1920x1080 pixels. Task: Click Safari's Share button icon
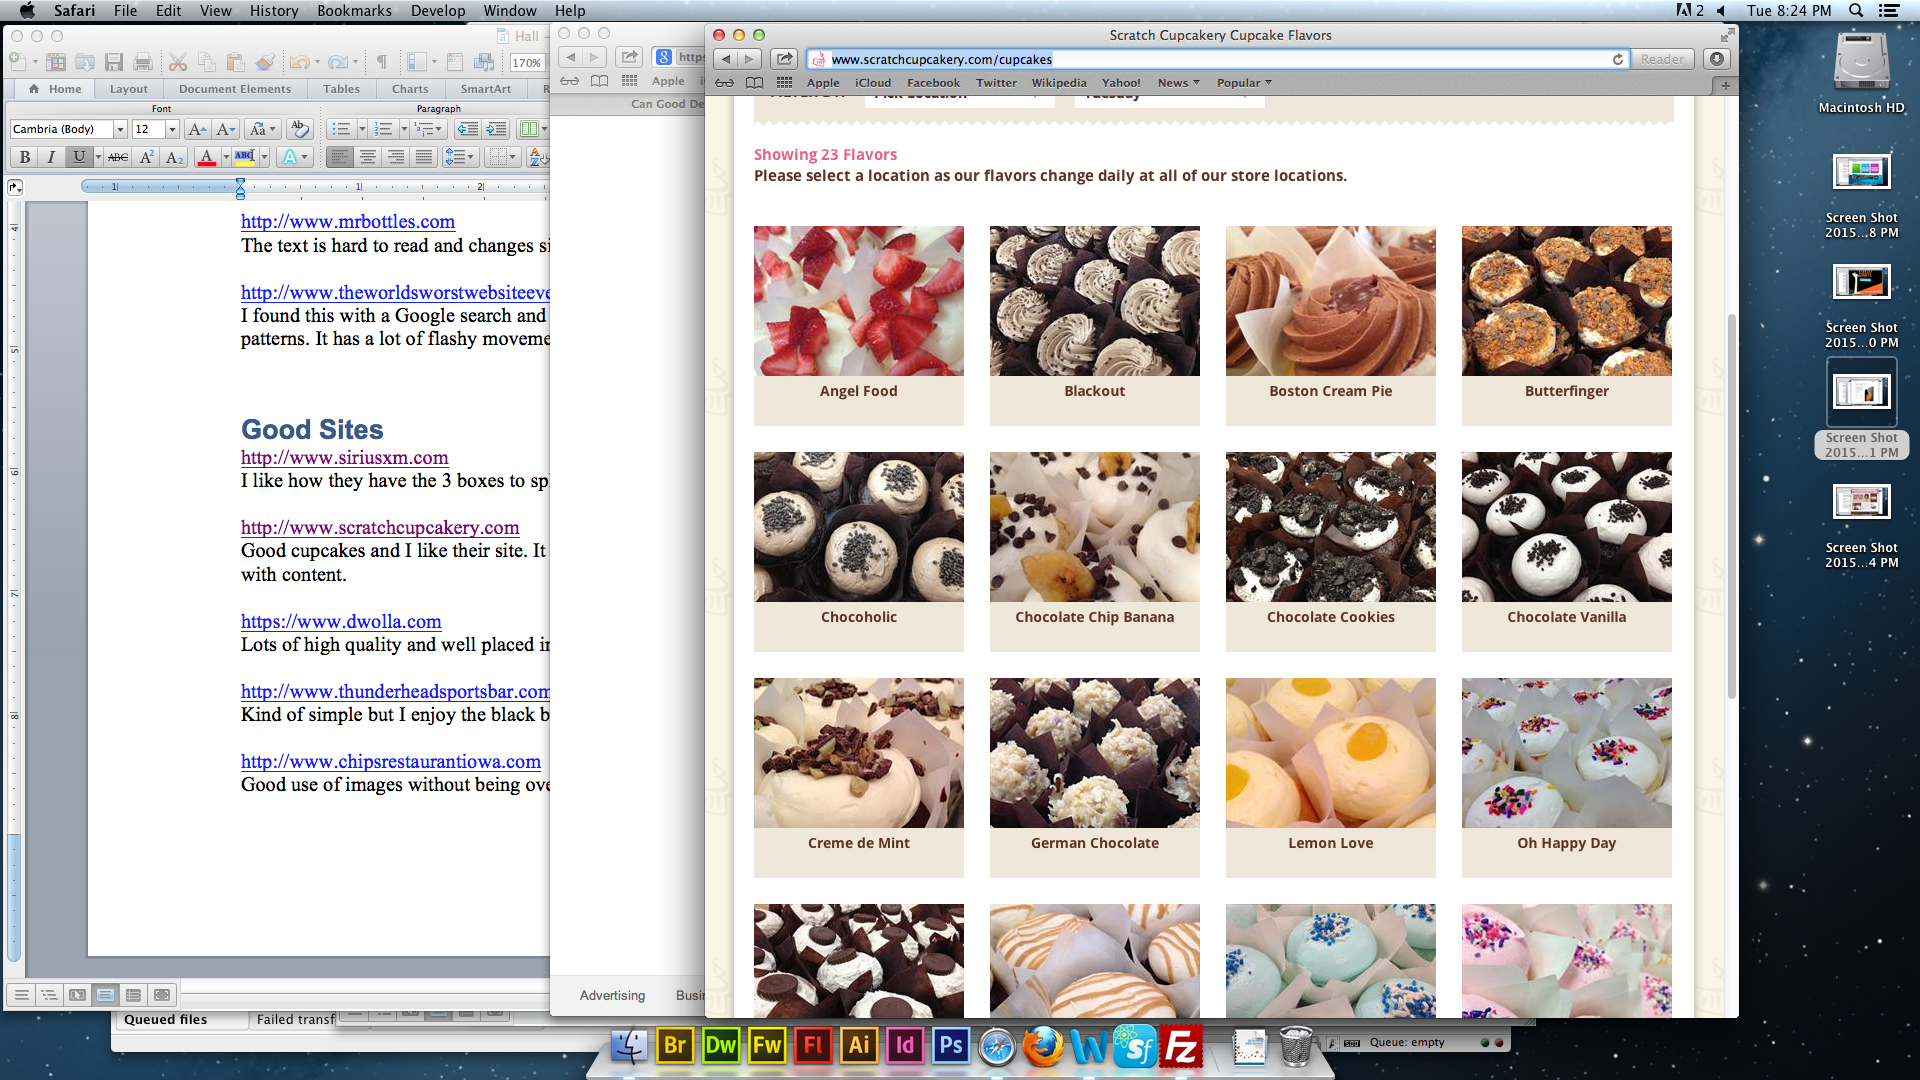[785, 59]
